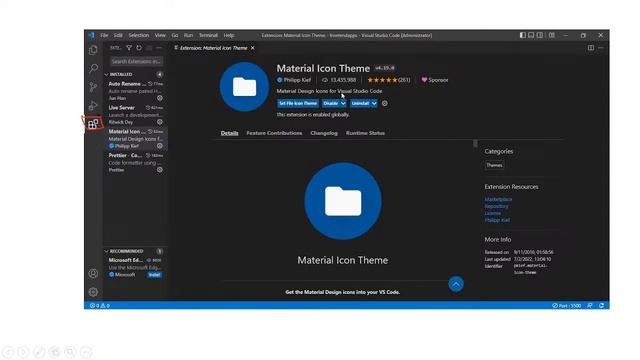Click the details pane scrollbar thumb

475,143
